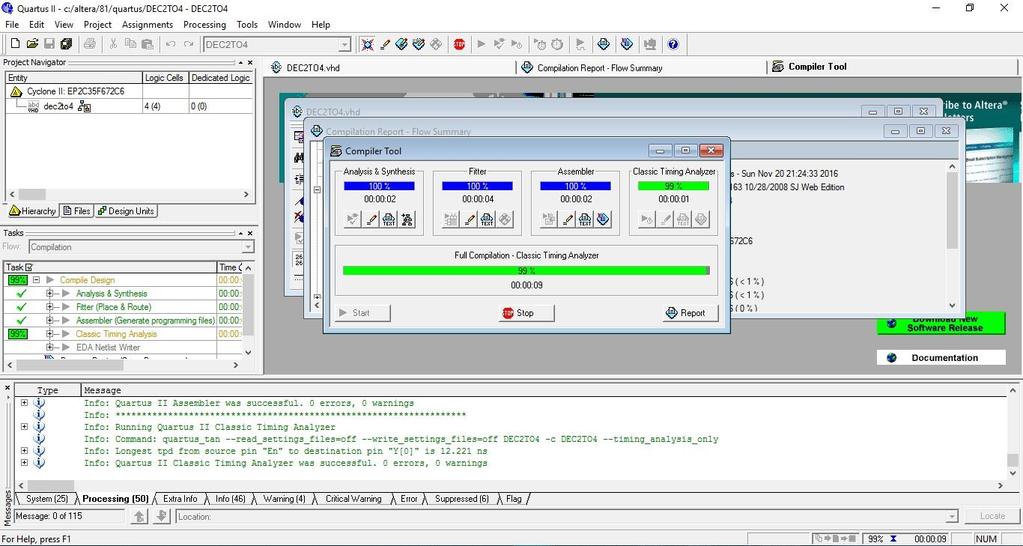Collapse the Compile Design task node
Viewport: 1023px width, 546px height.
(37, 280)
